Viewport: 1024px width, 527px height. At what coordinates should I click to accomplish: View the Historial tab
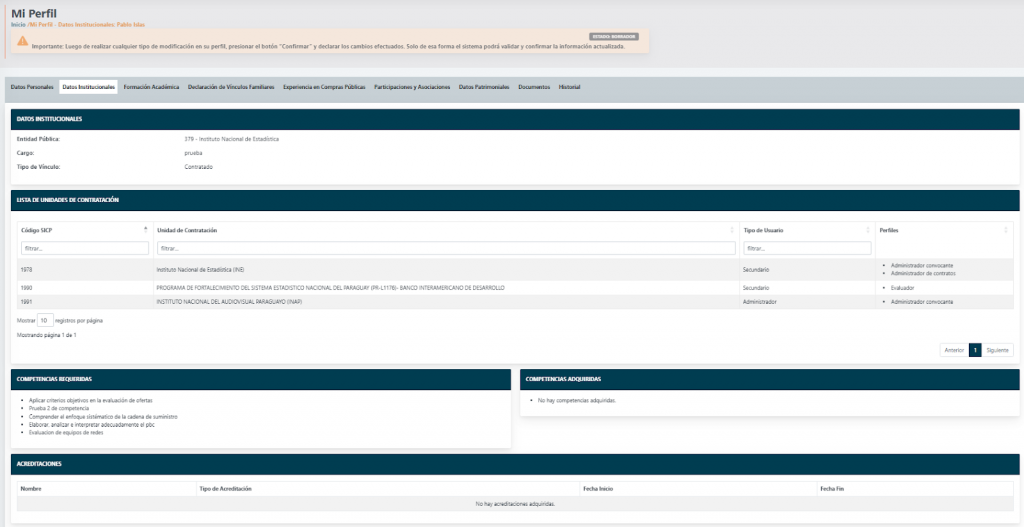(569, 87)
